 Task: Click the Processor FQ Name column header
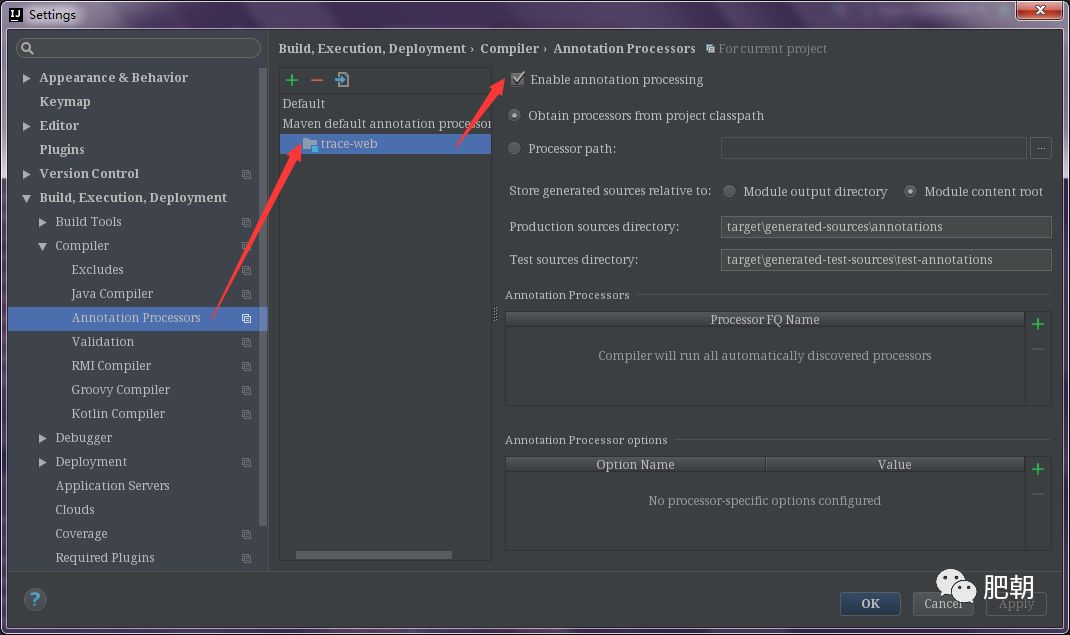click(764, 320)
